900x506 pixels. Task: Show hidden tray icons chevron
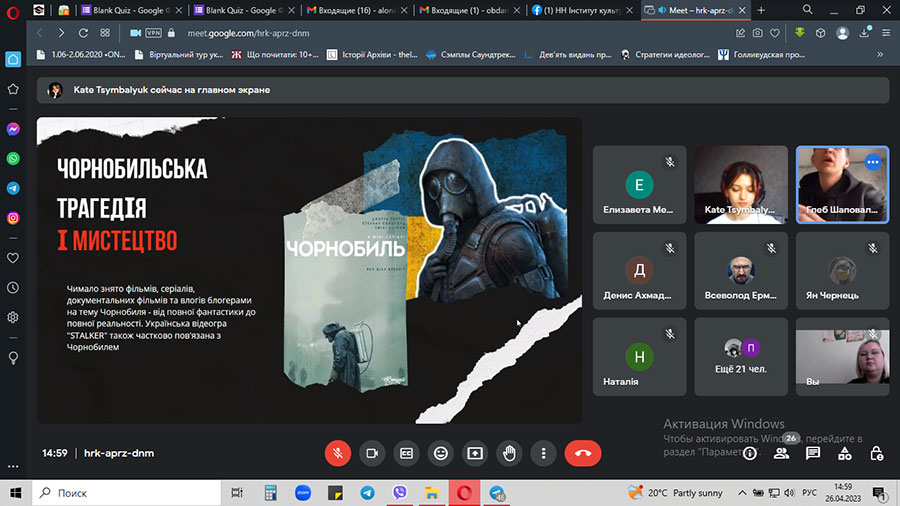pyautogui.click(x=742, y=493)
